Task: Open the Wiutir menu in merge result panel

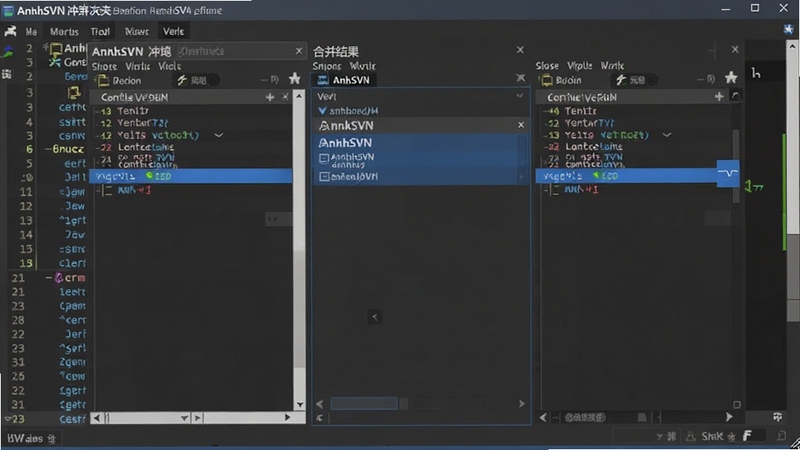Action: 362,66
